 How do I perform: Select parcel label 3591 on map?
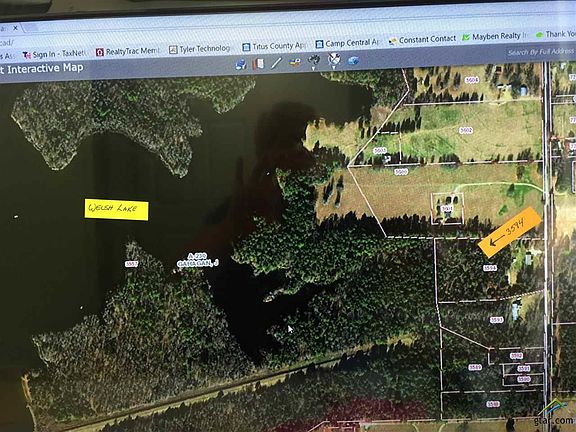point(523,368)
